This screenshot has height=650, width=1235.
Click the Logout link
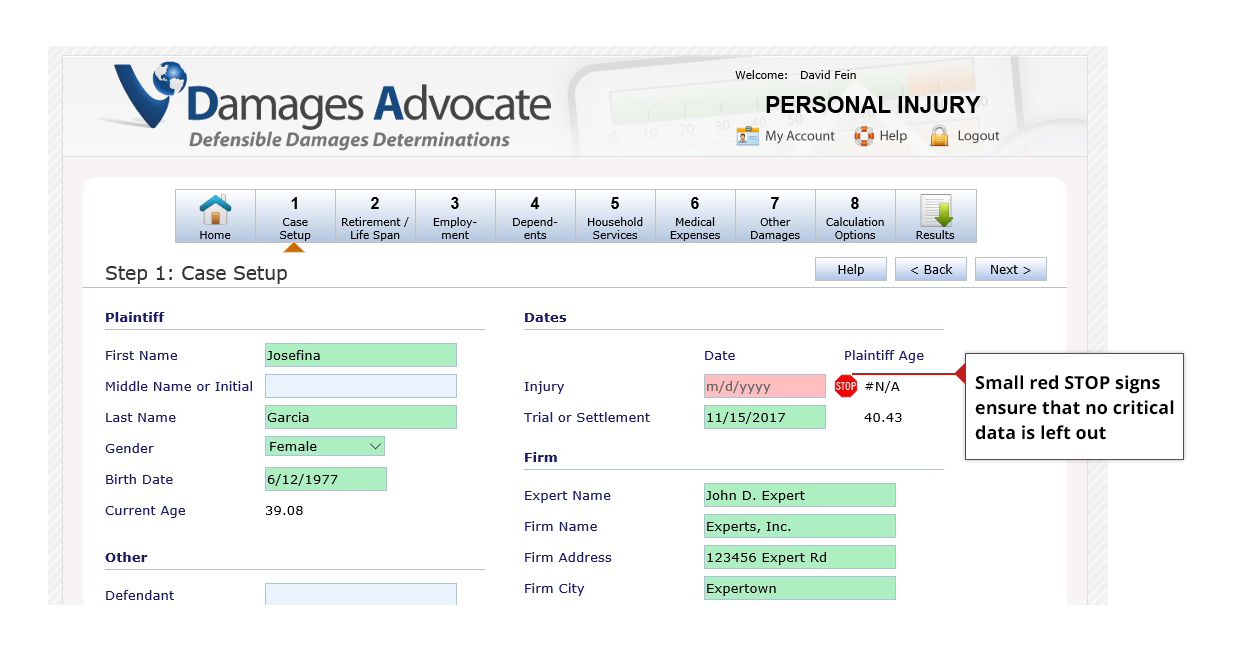pos(978,136)
